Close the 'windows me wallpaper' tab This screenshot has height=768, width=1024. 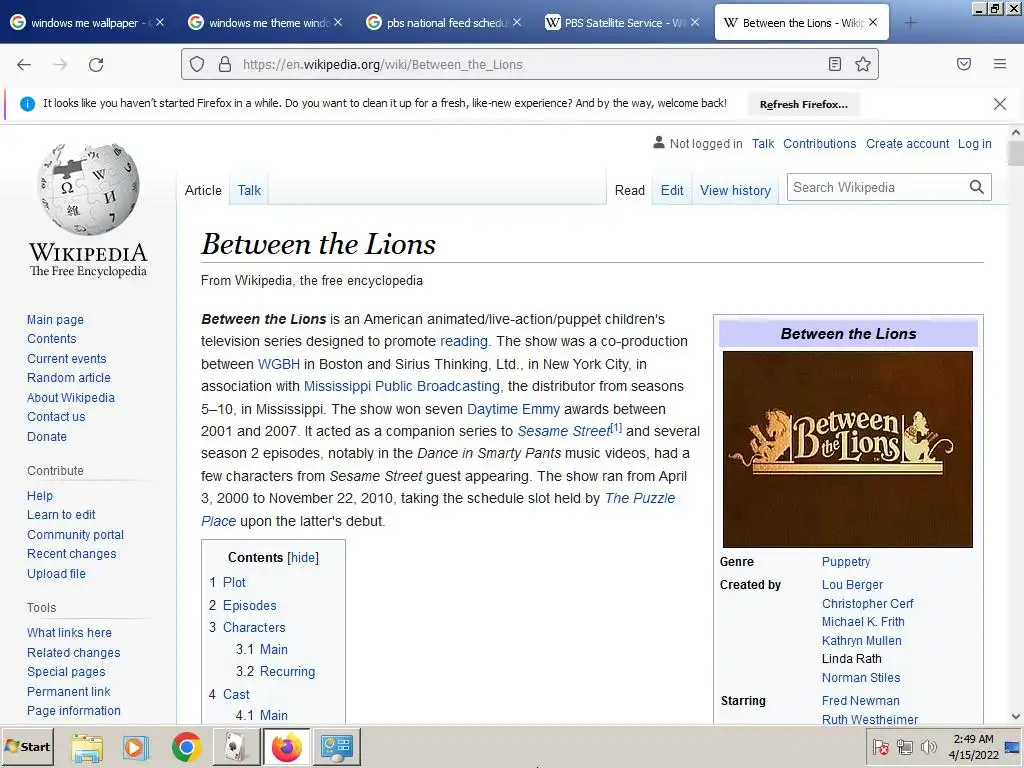(x=159, y=22)
